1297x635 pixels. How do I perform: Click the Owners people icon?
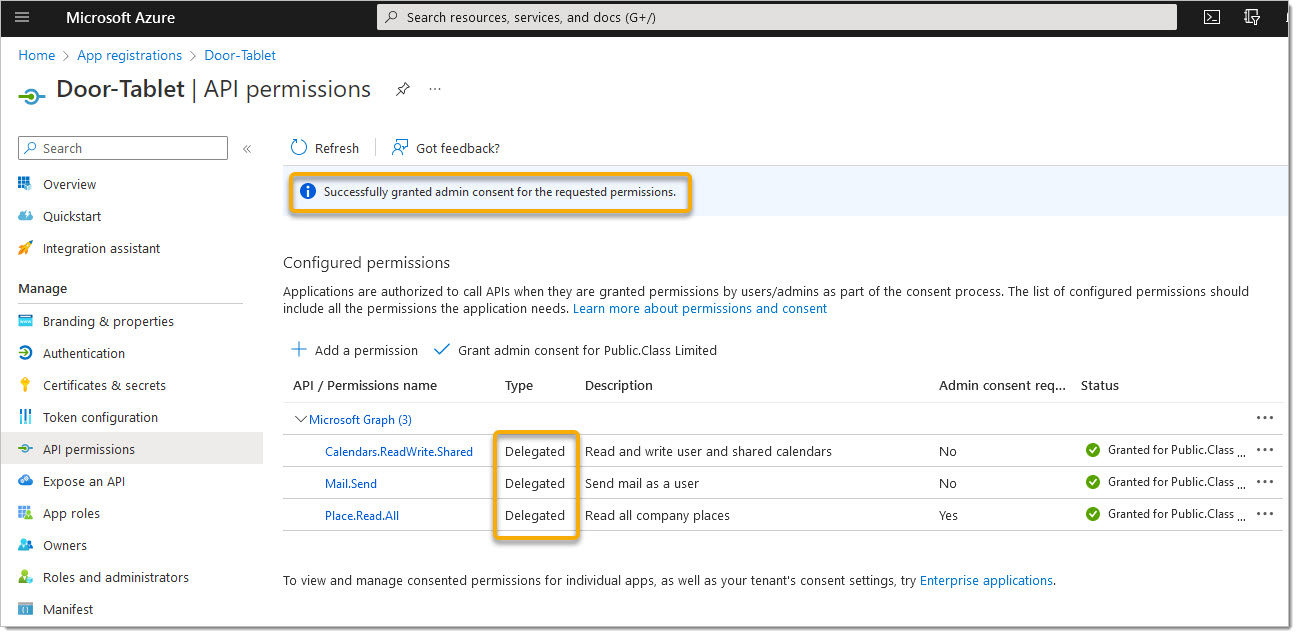[25, 545]
